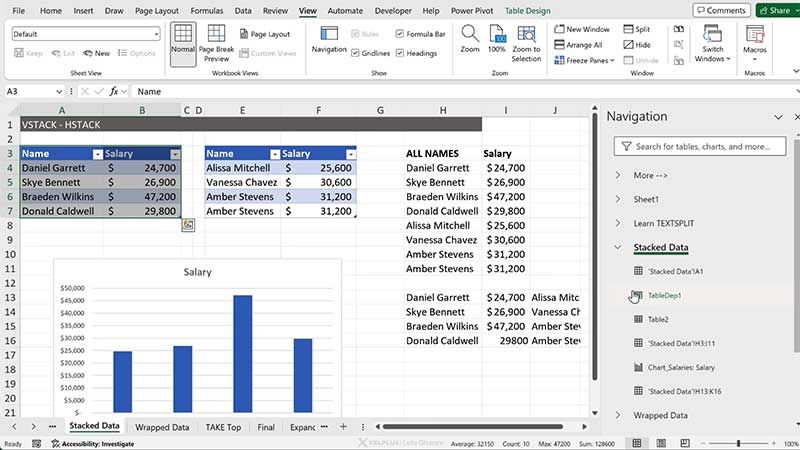Screen dimensions: 800x450
Task: Click zoom in plus on status bar
Action: 773,443
